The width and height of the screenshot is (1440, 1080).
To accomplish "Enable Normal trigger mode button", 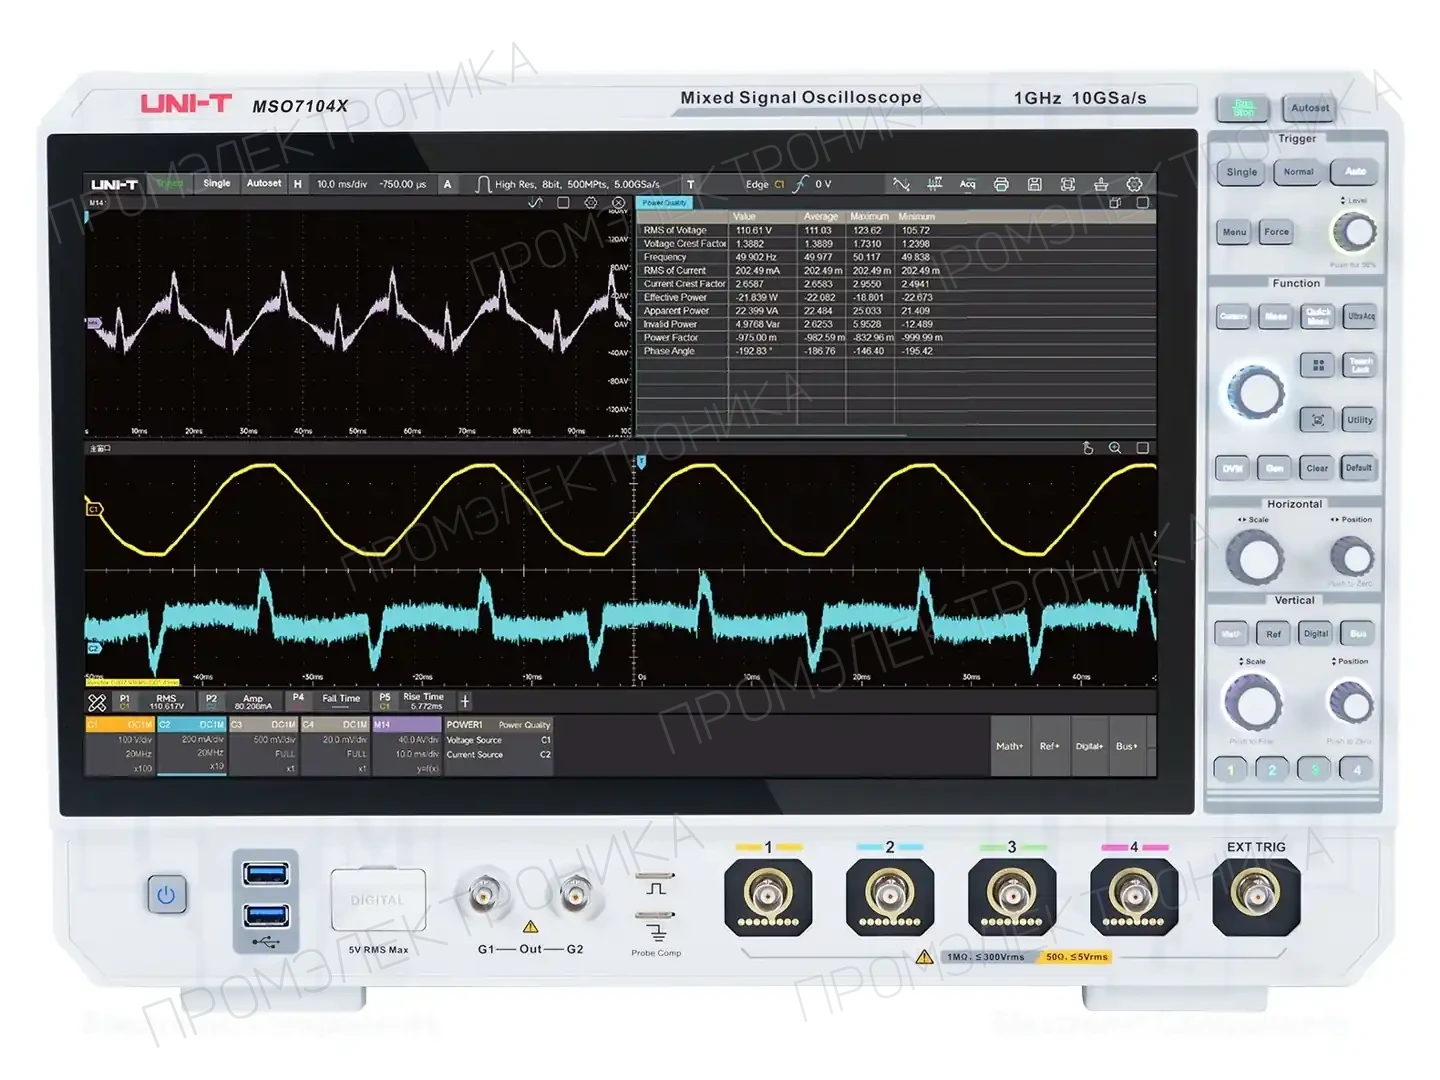I will point(1298,172).
